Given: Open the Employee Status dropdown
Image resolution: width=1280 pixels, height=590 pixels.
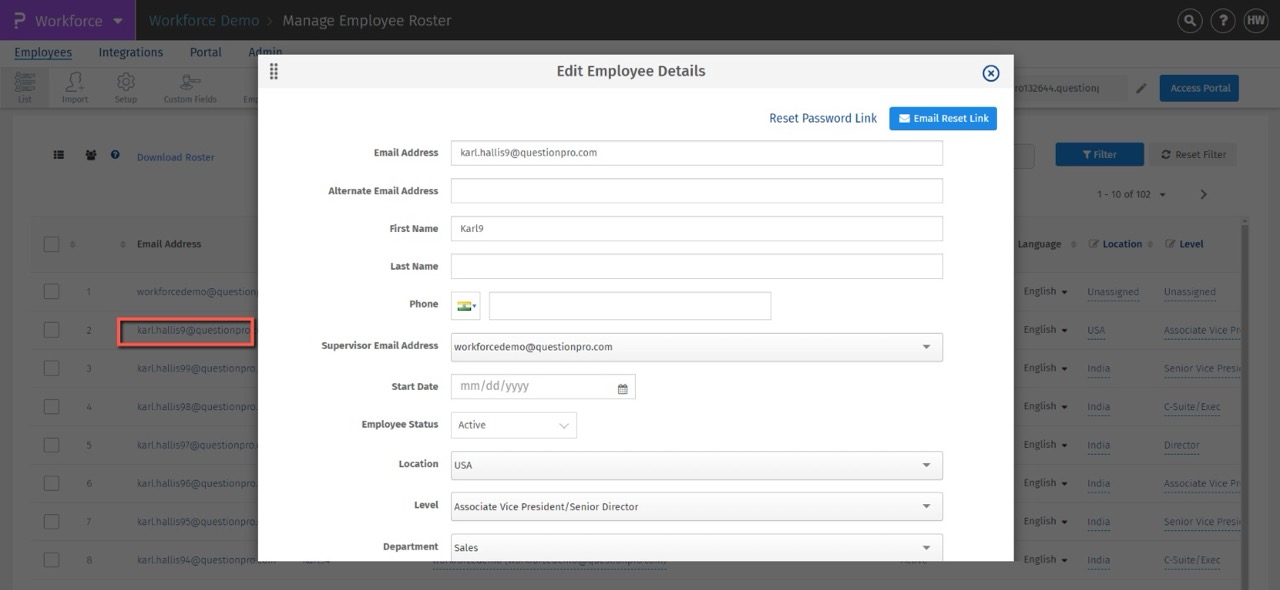Looking at the screenshot, I should [x=514, y=425].
